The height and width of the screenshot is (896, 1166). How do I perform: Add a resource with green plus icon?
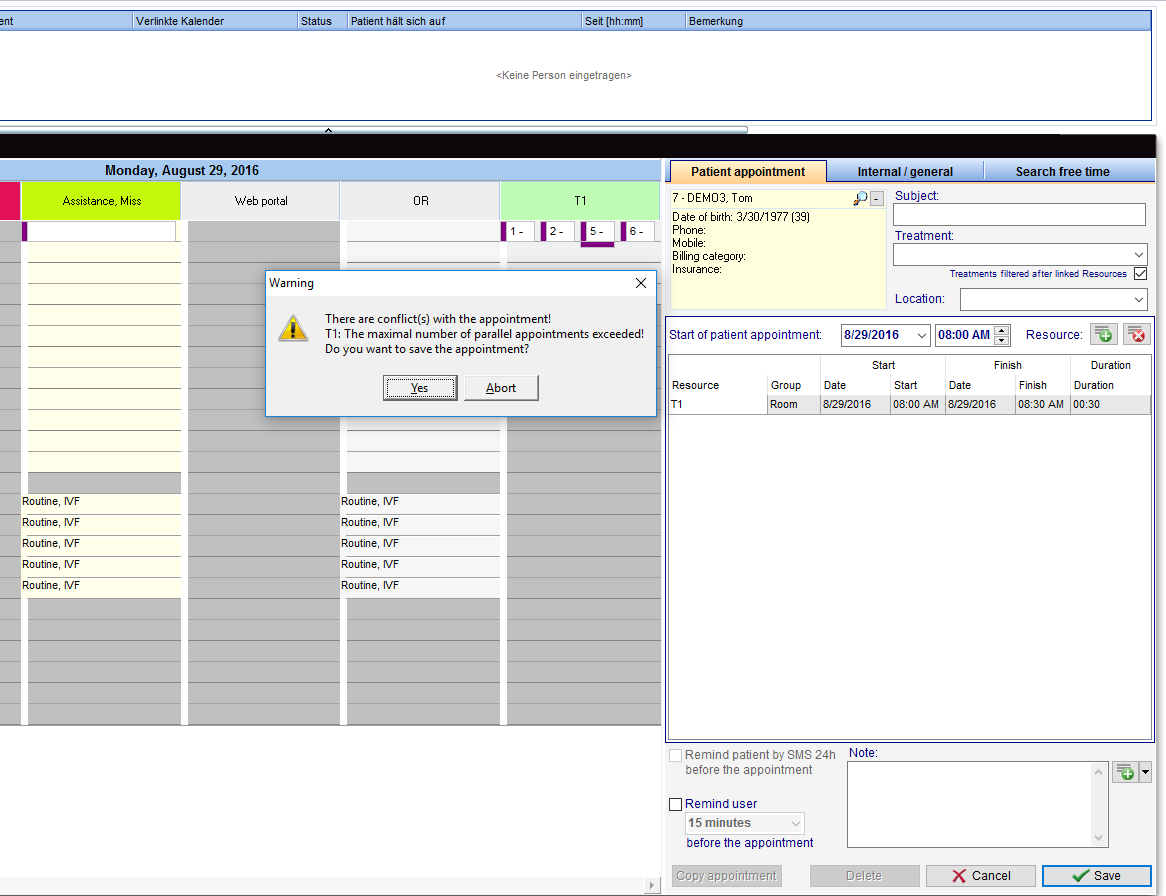click(x=1104, y=335)
